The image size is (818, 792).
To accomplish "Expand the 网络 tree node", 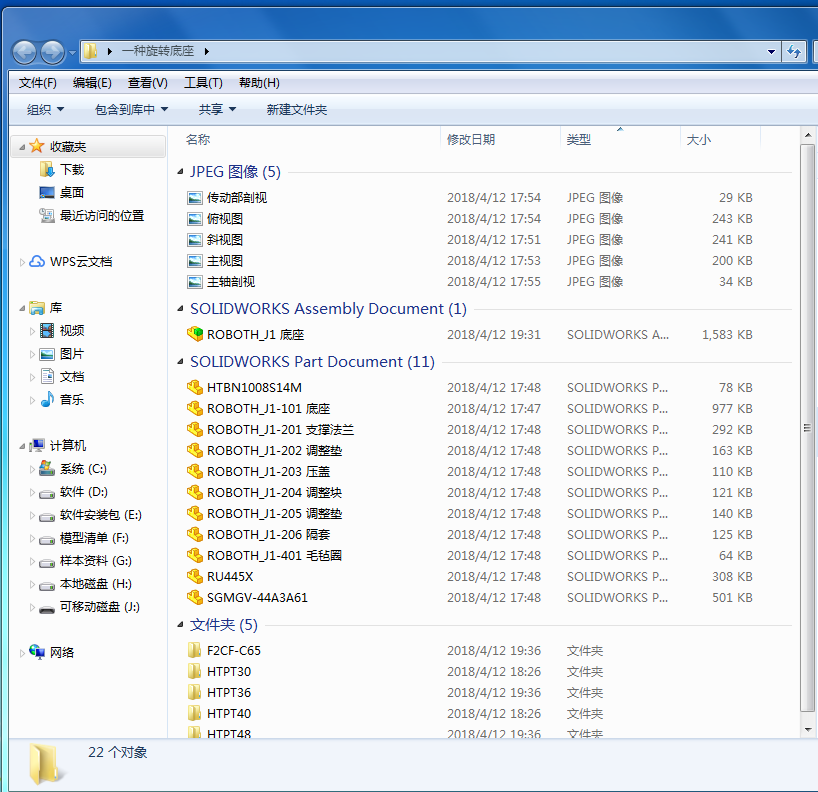I will tap(22, 653).
